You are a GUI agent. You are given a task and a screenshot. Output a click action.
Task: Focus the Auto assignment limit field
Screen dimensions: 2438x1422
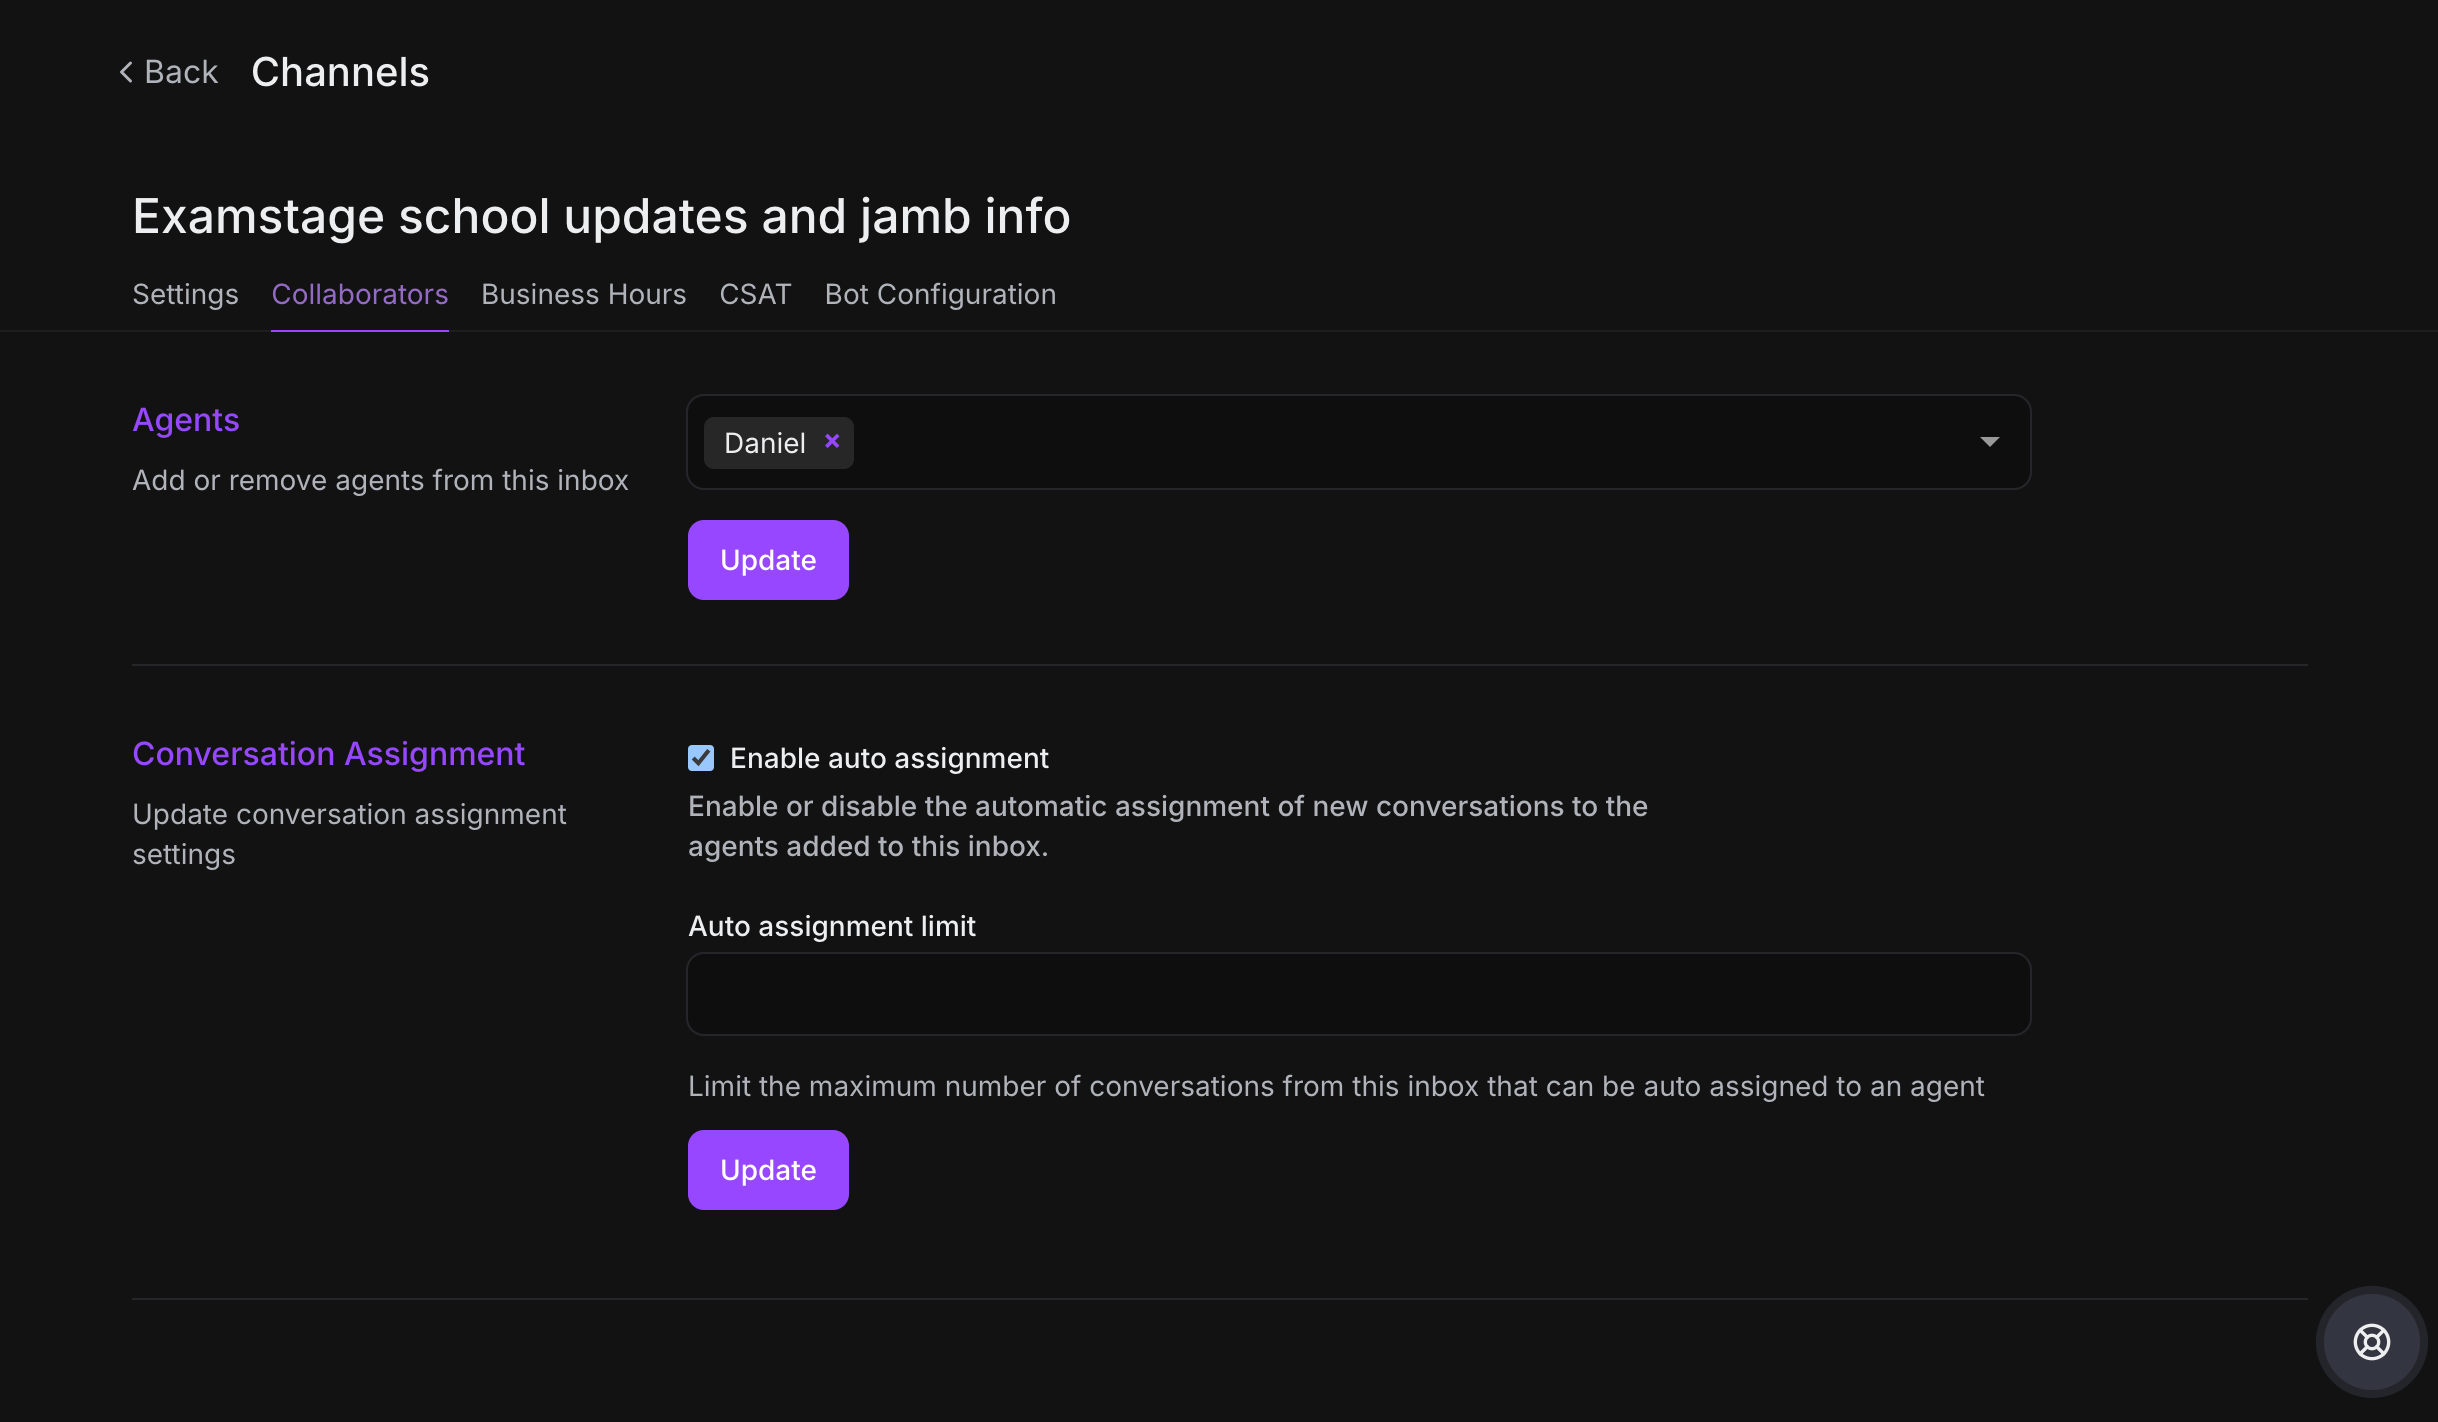click(x=1358, y=994)
